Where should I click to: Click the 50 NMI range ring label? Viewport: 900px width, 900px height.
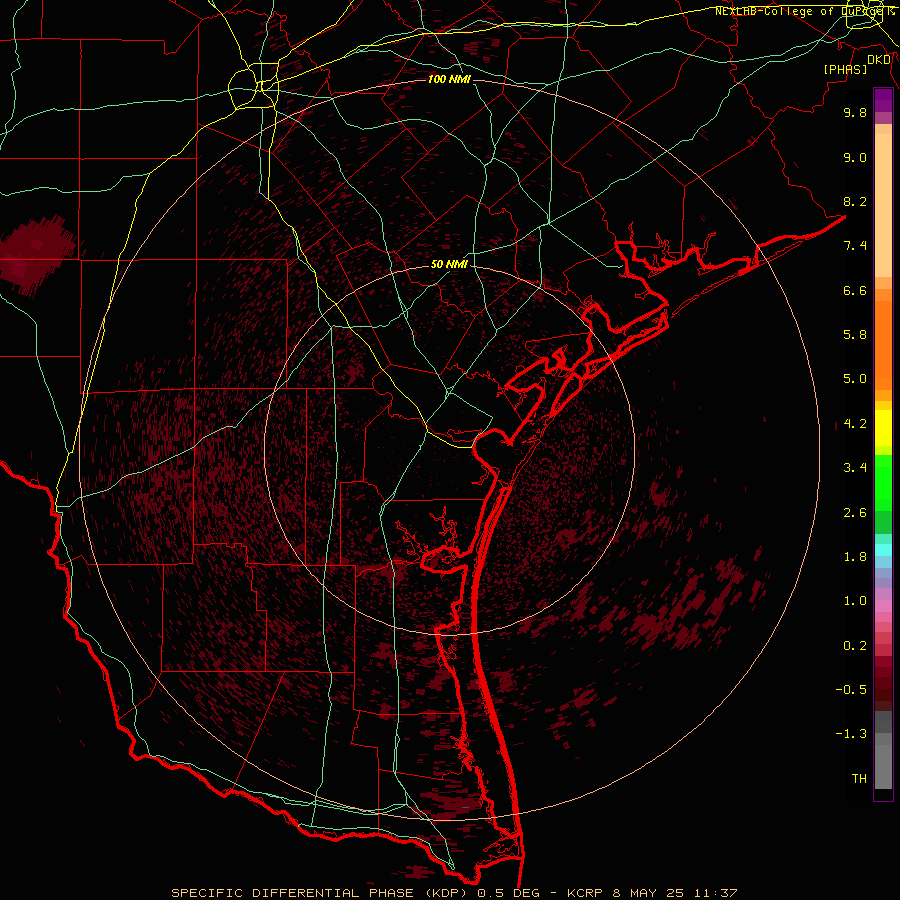point(449,264)
